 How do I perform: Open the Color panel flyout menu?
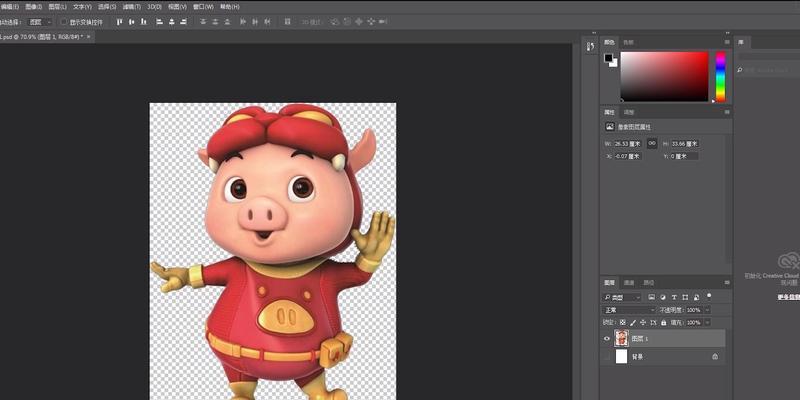click(727, 42)
